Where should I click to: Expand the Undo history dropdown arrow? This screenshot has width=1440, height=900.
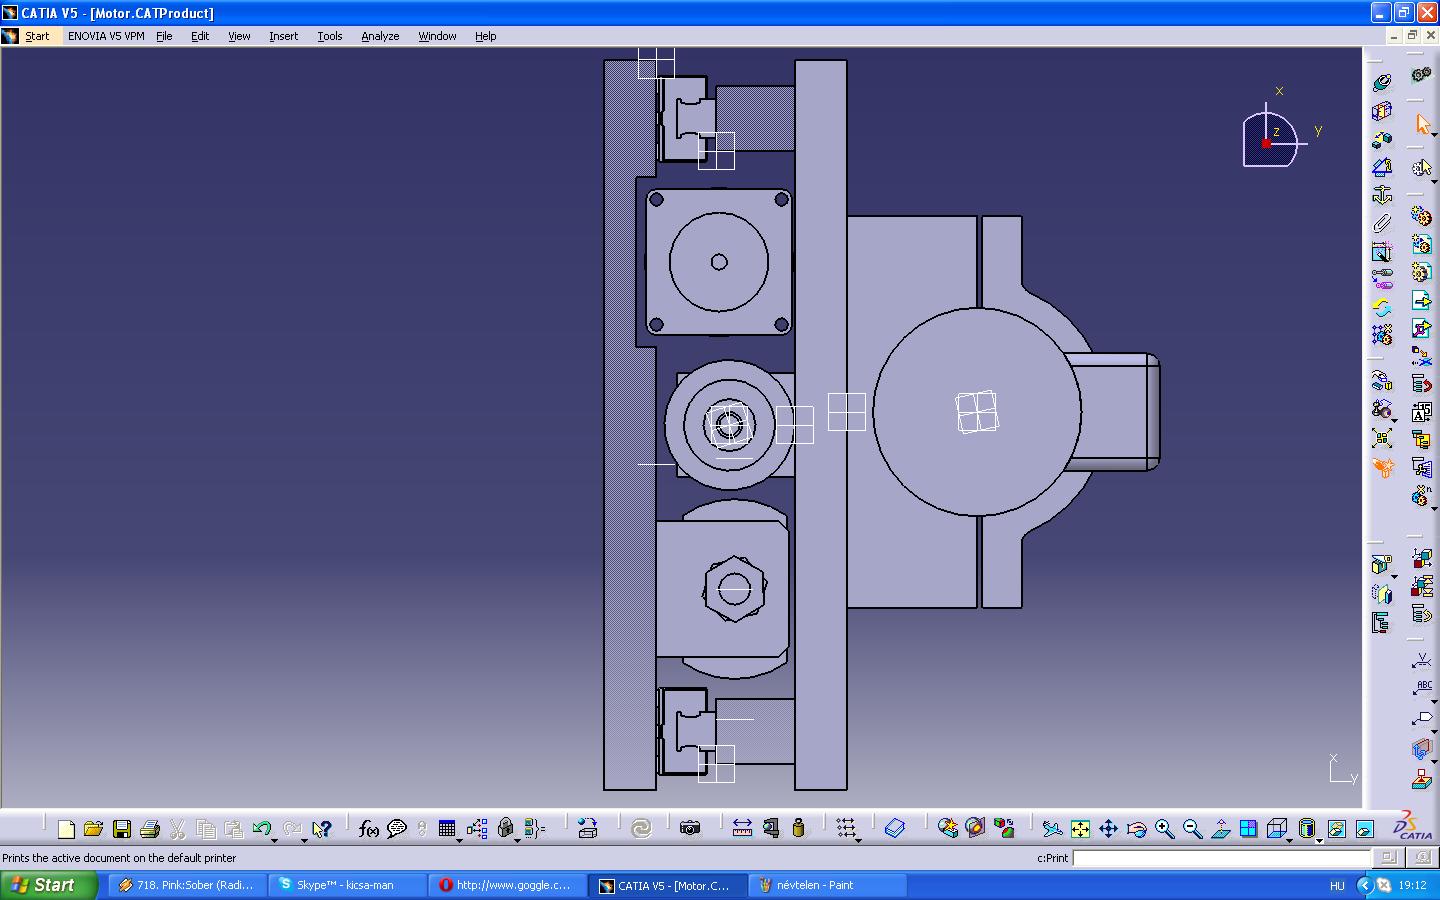(274, 840)
